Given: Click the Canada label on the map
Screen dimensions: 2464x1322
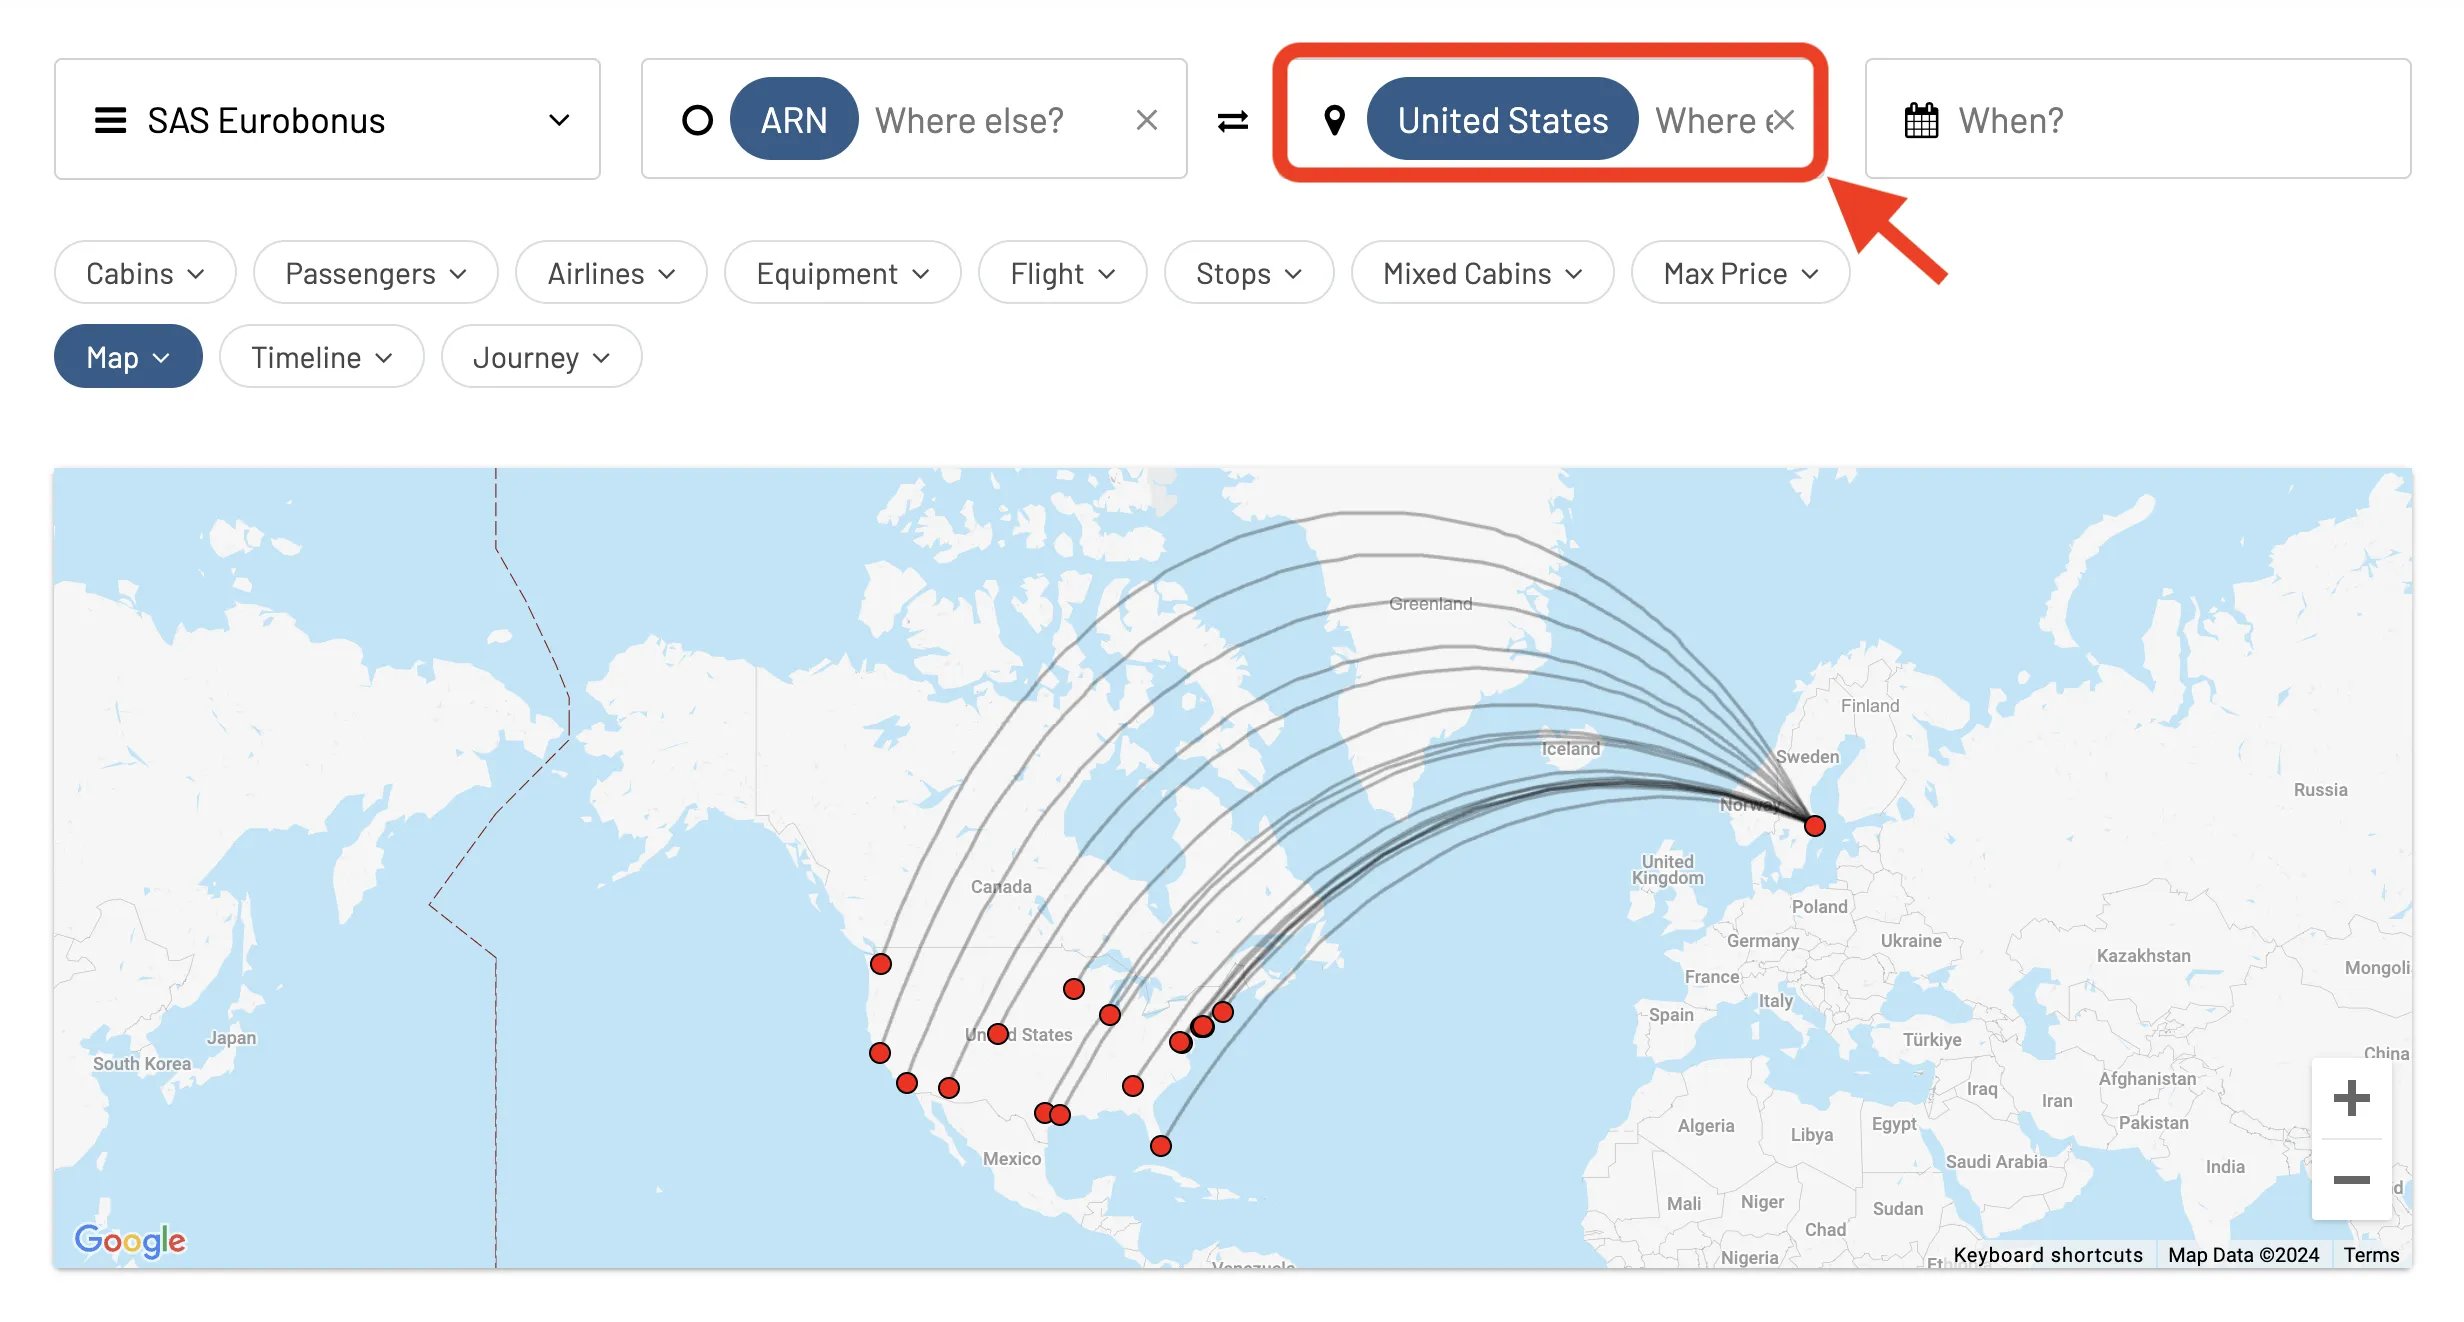Looking at the screenshot, I should (1001, 887).
